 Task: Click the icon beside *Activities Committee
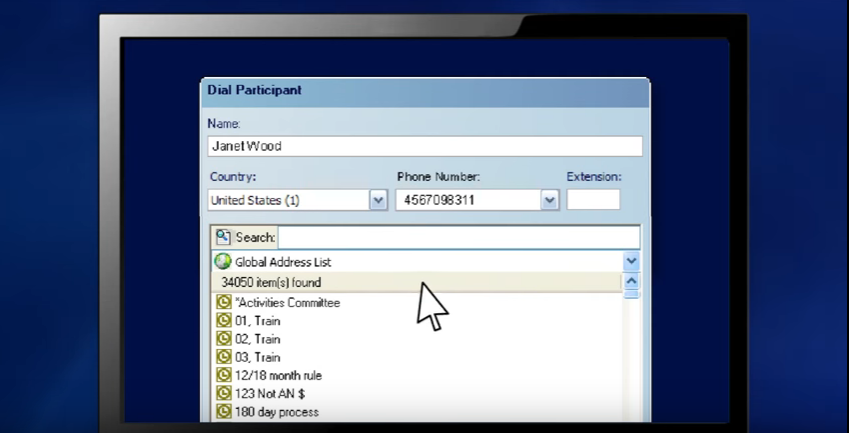[x=224, y=302]
